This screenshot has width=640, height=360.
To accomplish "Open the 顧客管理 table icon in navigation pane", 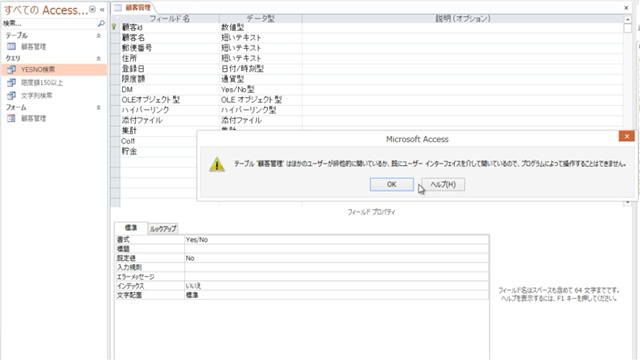I will click(x=11, y=47).
